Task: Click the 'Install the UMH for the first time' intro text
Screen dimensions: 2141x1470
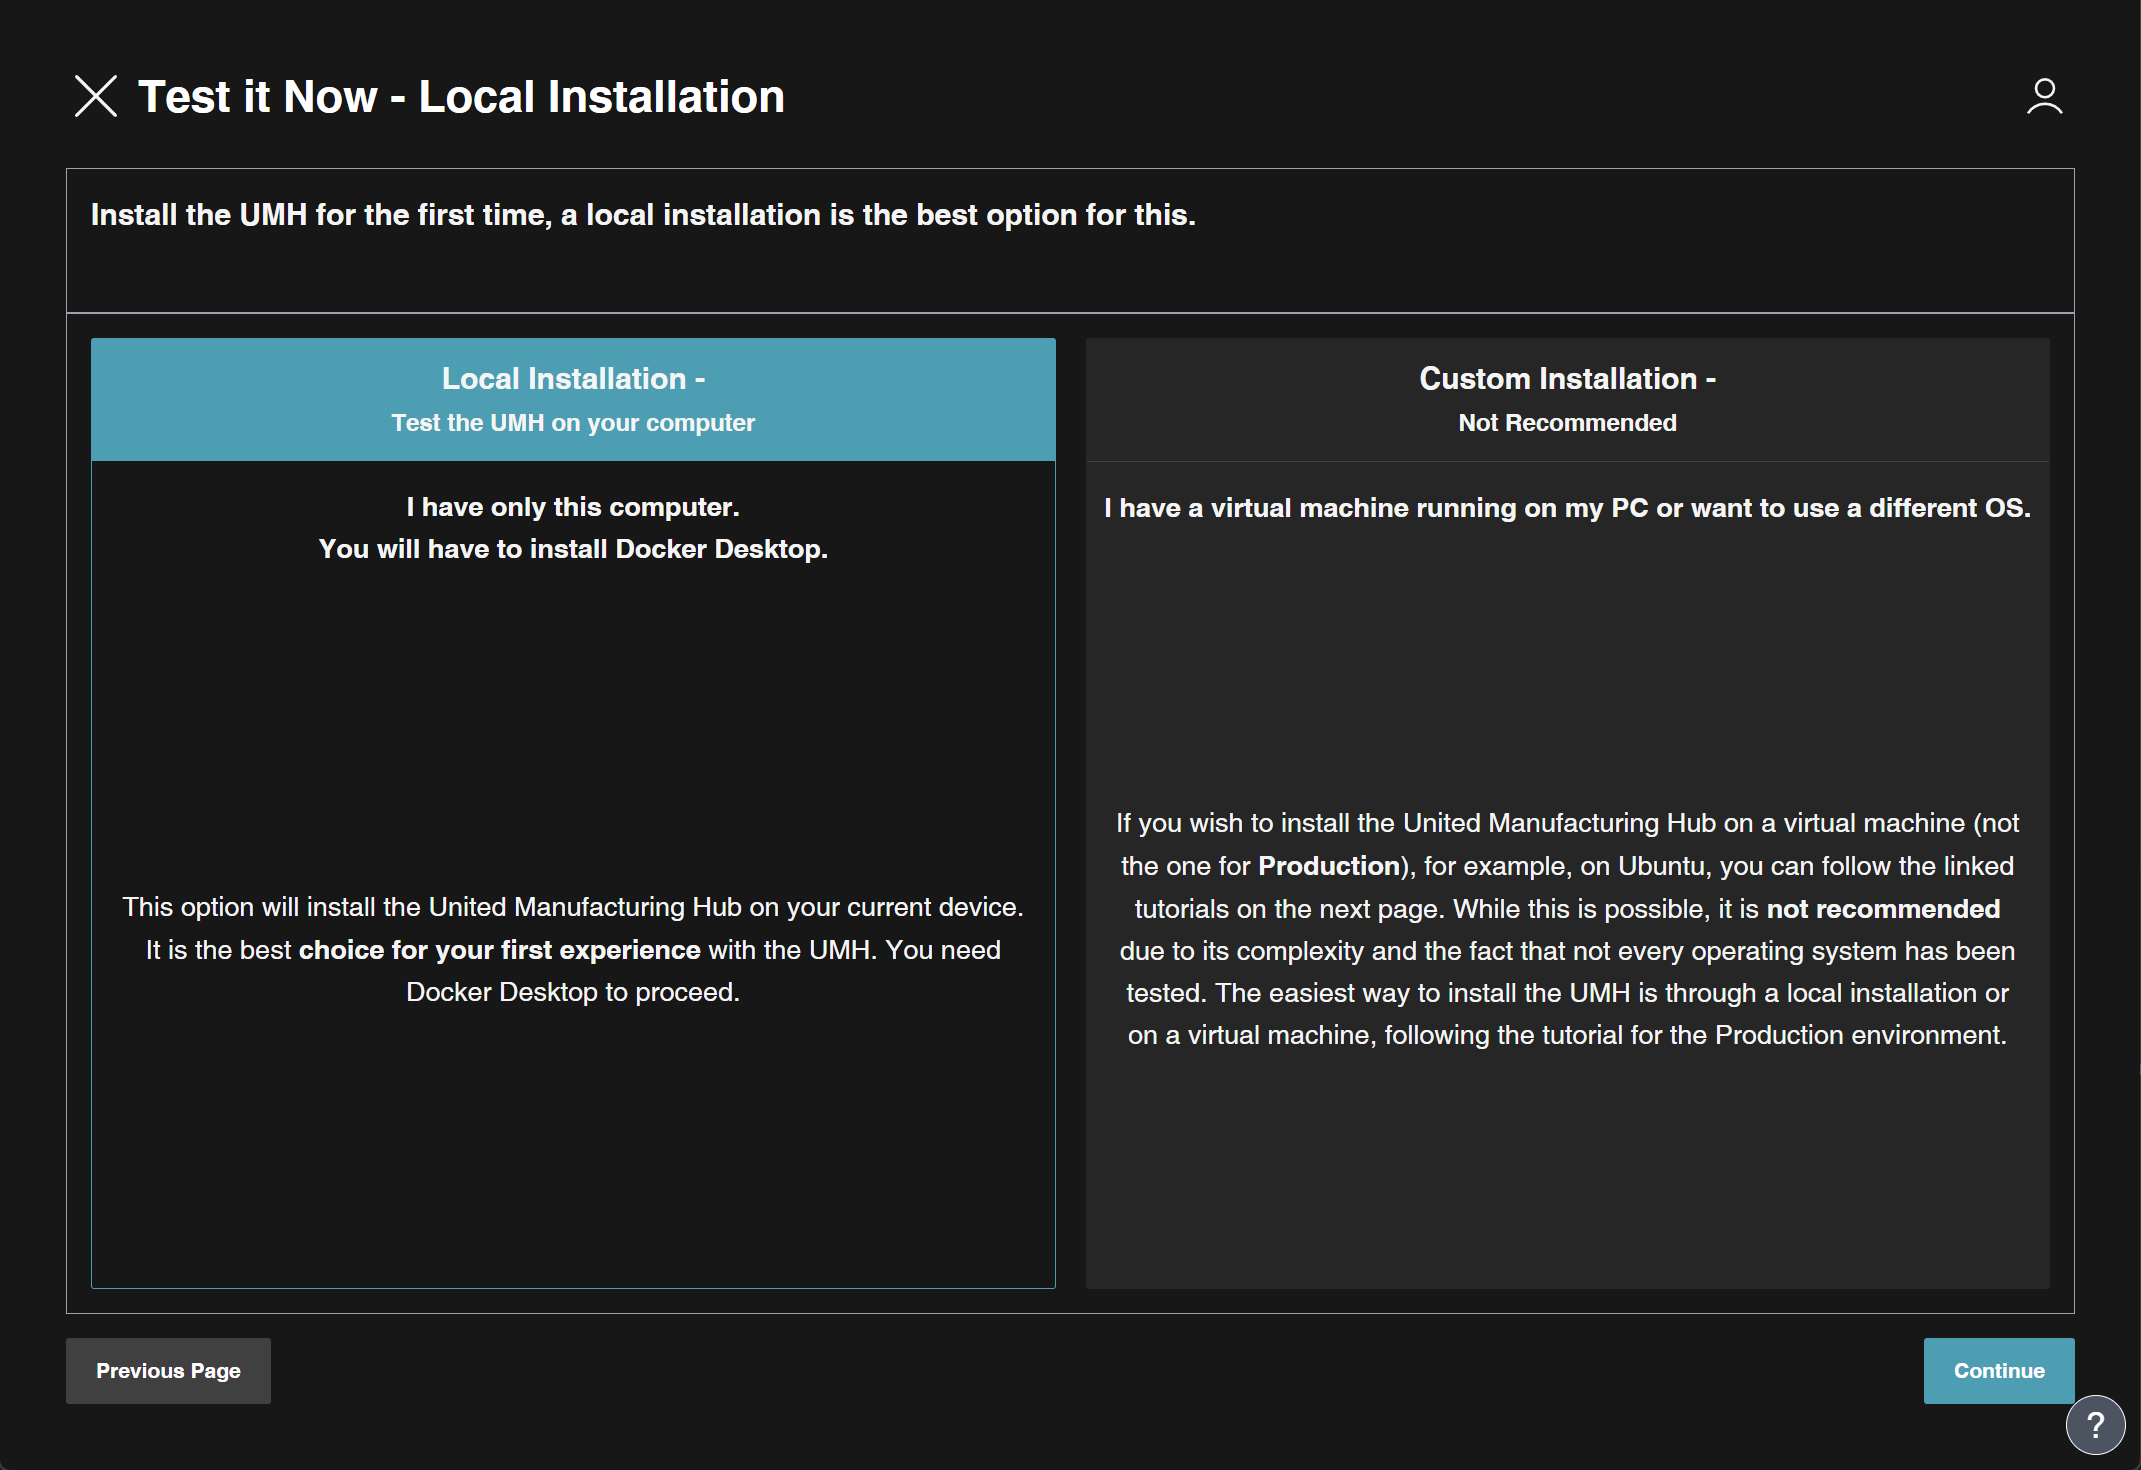Action: point(643,215)
